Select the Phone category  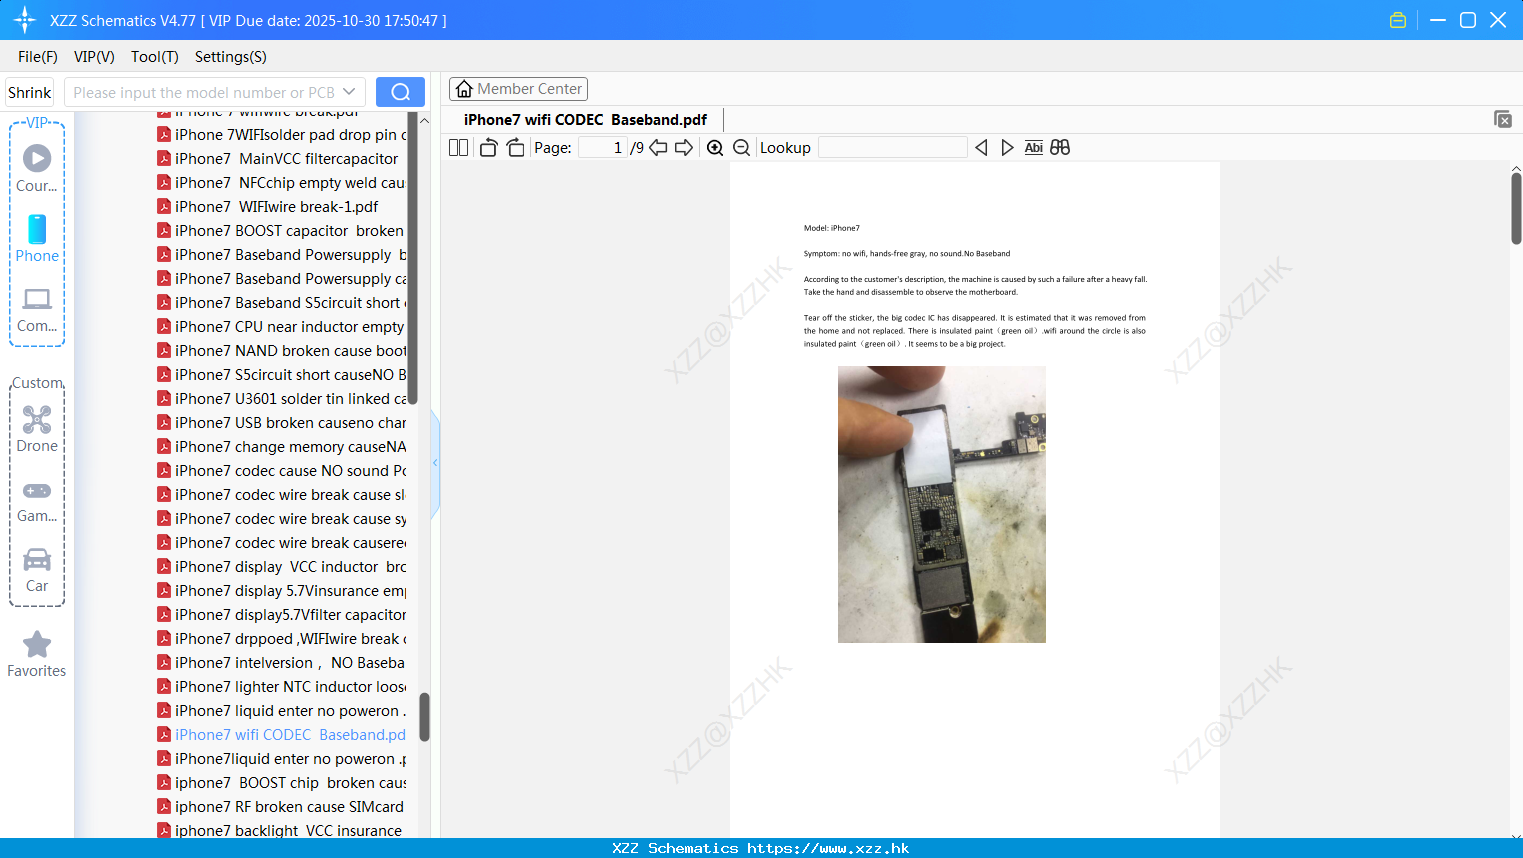click(37, 239)
